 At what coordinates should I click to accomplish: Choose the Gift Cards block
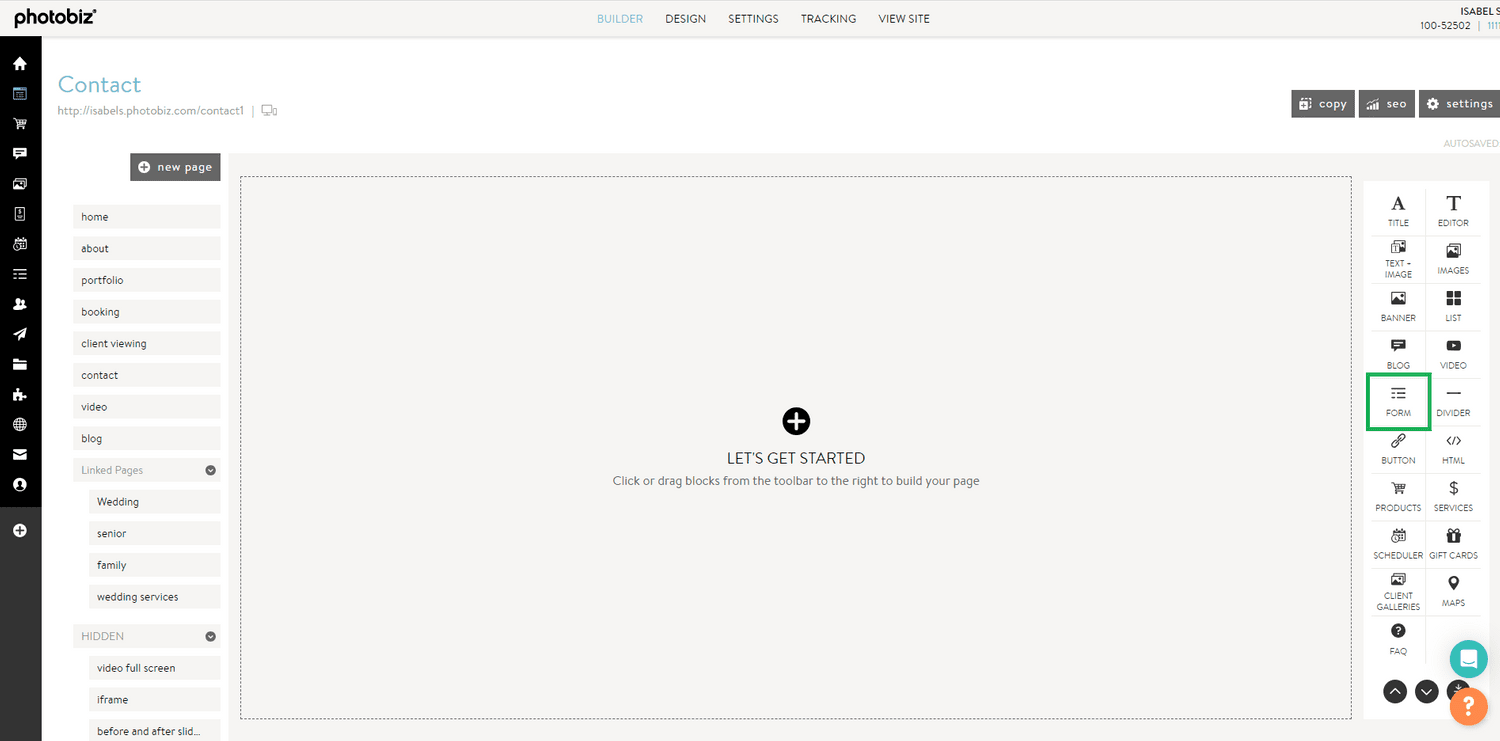coord(1453,543)
